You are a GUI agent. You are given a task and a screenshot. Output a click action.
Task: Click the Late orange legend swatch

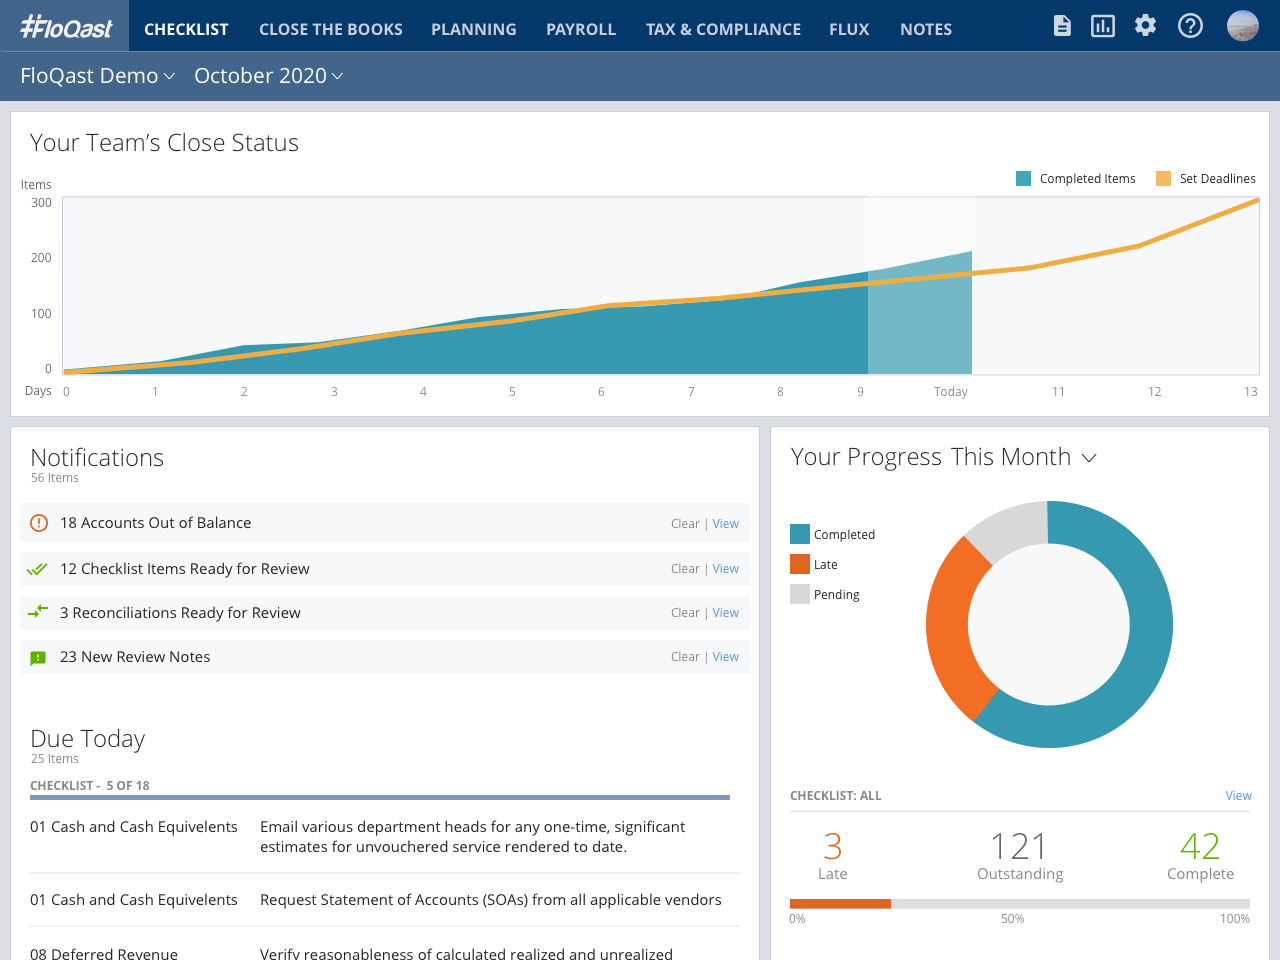point(800,564)
